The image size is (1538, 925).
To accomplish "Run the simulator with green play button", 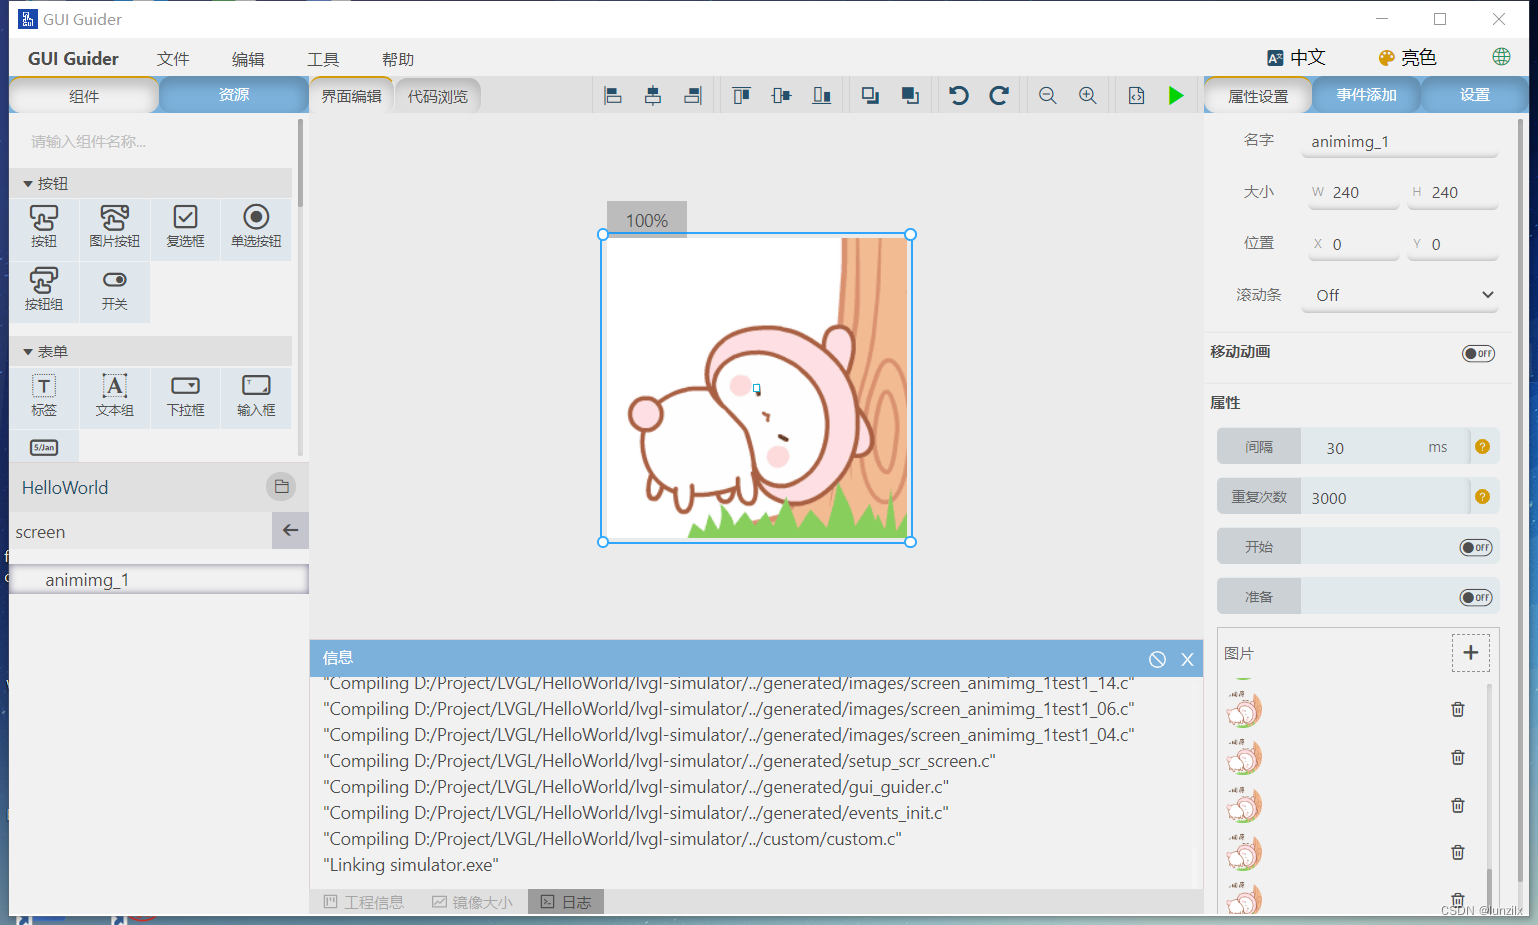I will 1176,96.
